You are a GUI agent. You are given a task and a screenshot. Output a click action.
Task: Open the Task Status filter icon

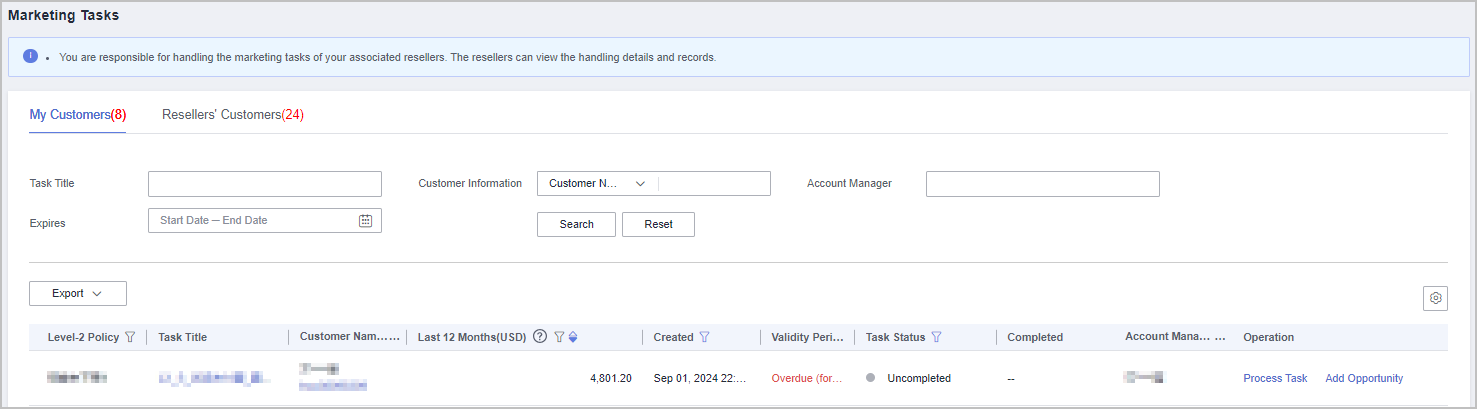pos(937,337)
